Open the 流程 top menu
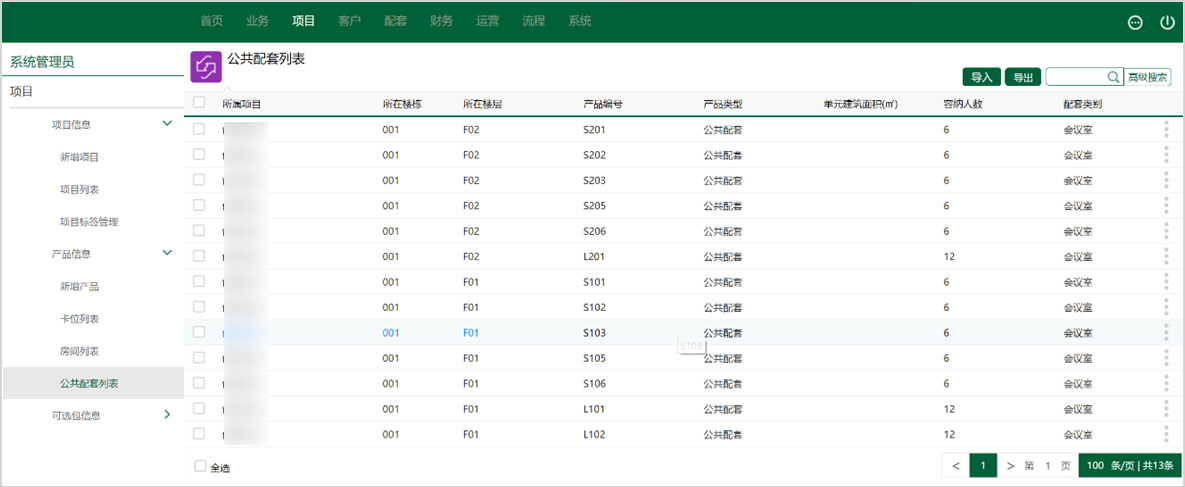 pyautogui.click(x=534, y=21)
